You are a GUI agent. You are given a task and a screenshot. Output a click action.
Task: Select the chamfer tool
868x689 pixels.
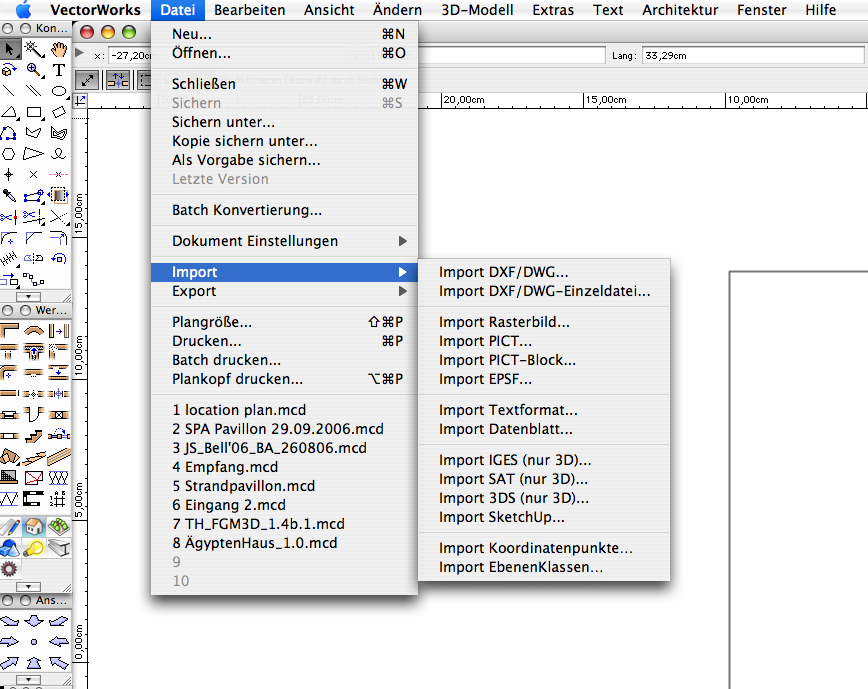click(34, 238)
